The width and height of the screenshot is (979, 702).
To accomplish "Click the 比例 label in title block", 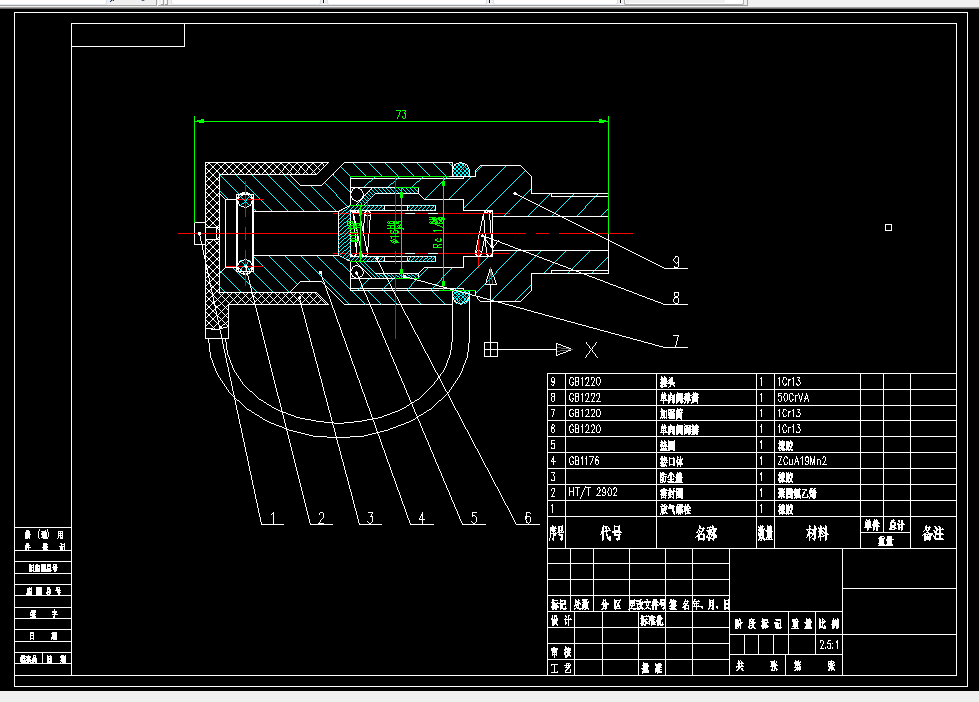I will [829, 624].
